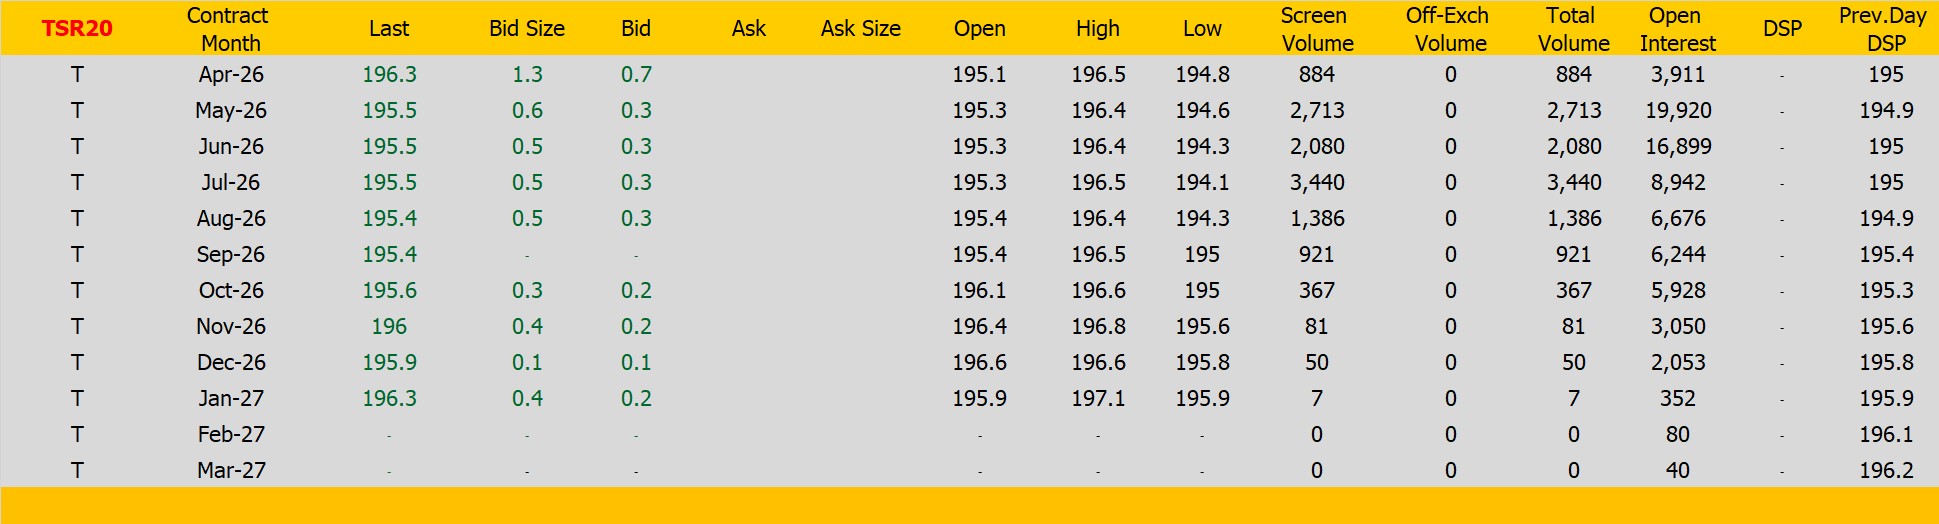The width and height of the screenshot is (1939, 524).
Task: Select the Apr-26 contract month cell
Action: (231, 75)
